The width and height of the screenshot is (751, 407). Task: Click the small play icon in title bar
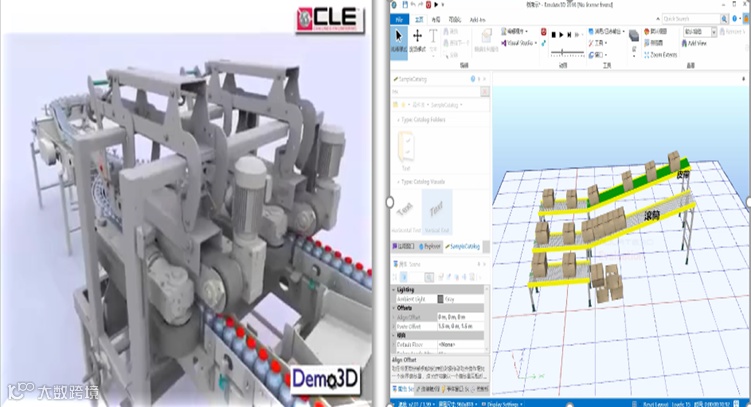[436, 5]
